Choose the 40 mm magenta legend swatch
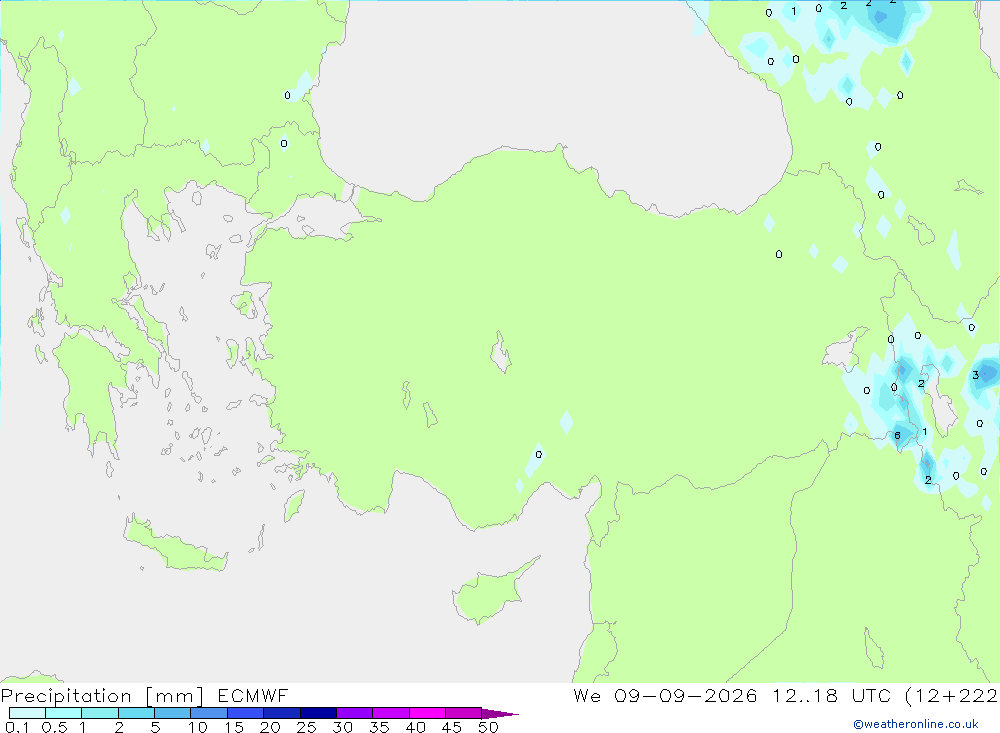The width and height of the screenshot is (1000, 733). click(x=427, y=713)
